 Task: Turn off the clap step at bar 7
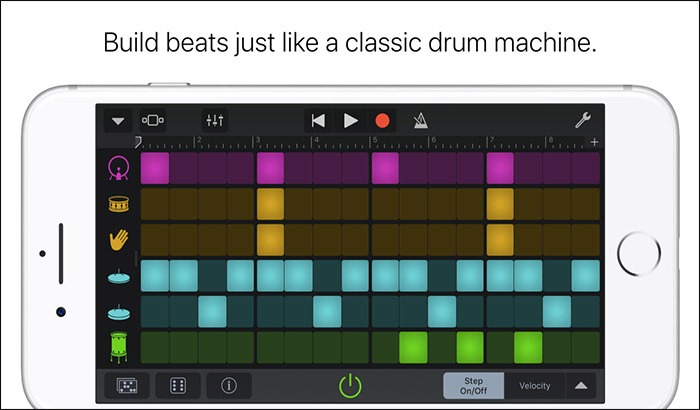500,240
